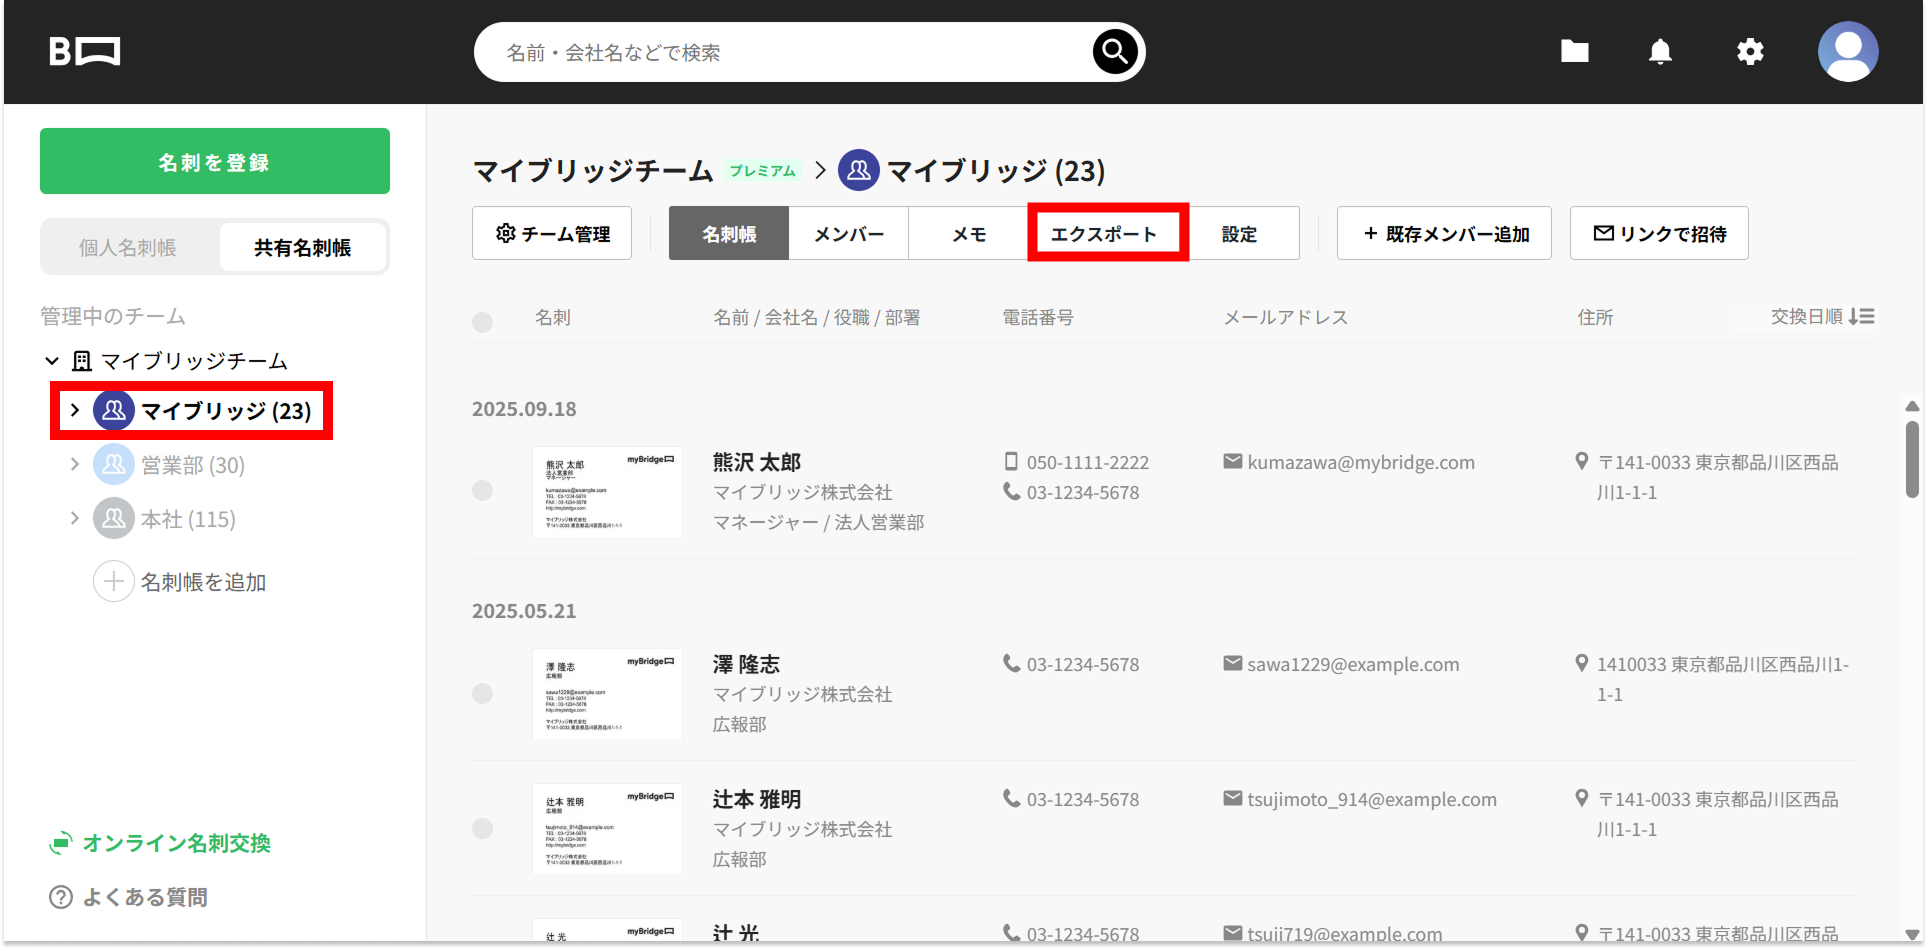Image resolution: width=1927 pixels, height=949 pixels.
Task: Open the folder icon in header
Action: [1575, 51]
